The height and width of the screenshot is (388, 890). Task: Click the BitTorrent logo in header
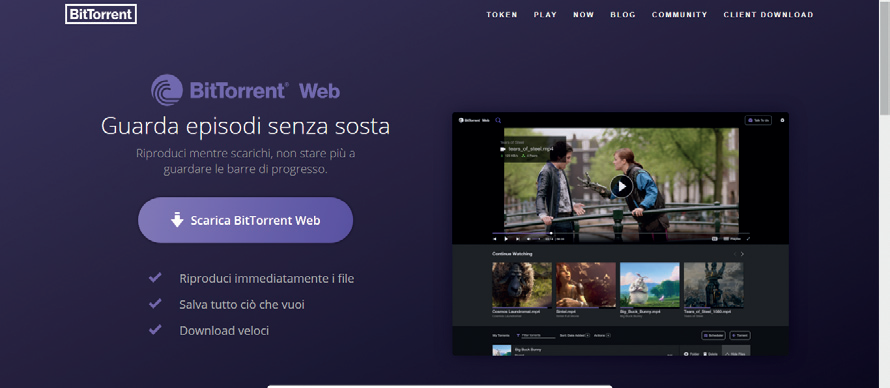(101, 14)
